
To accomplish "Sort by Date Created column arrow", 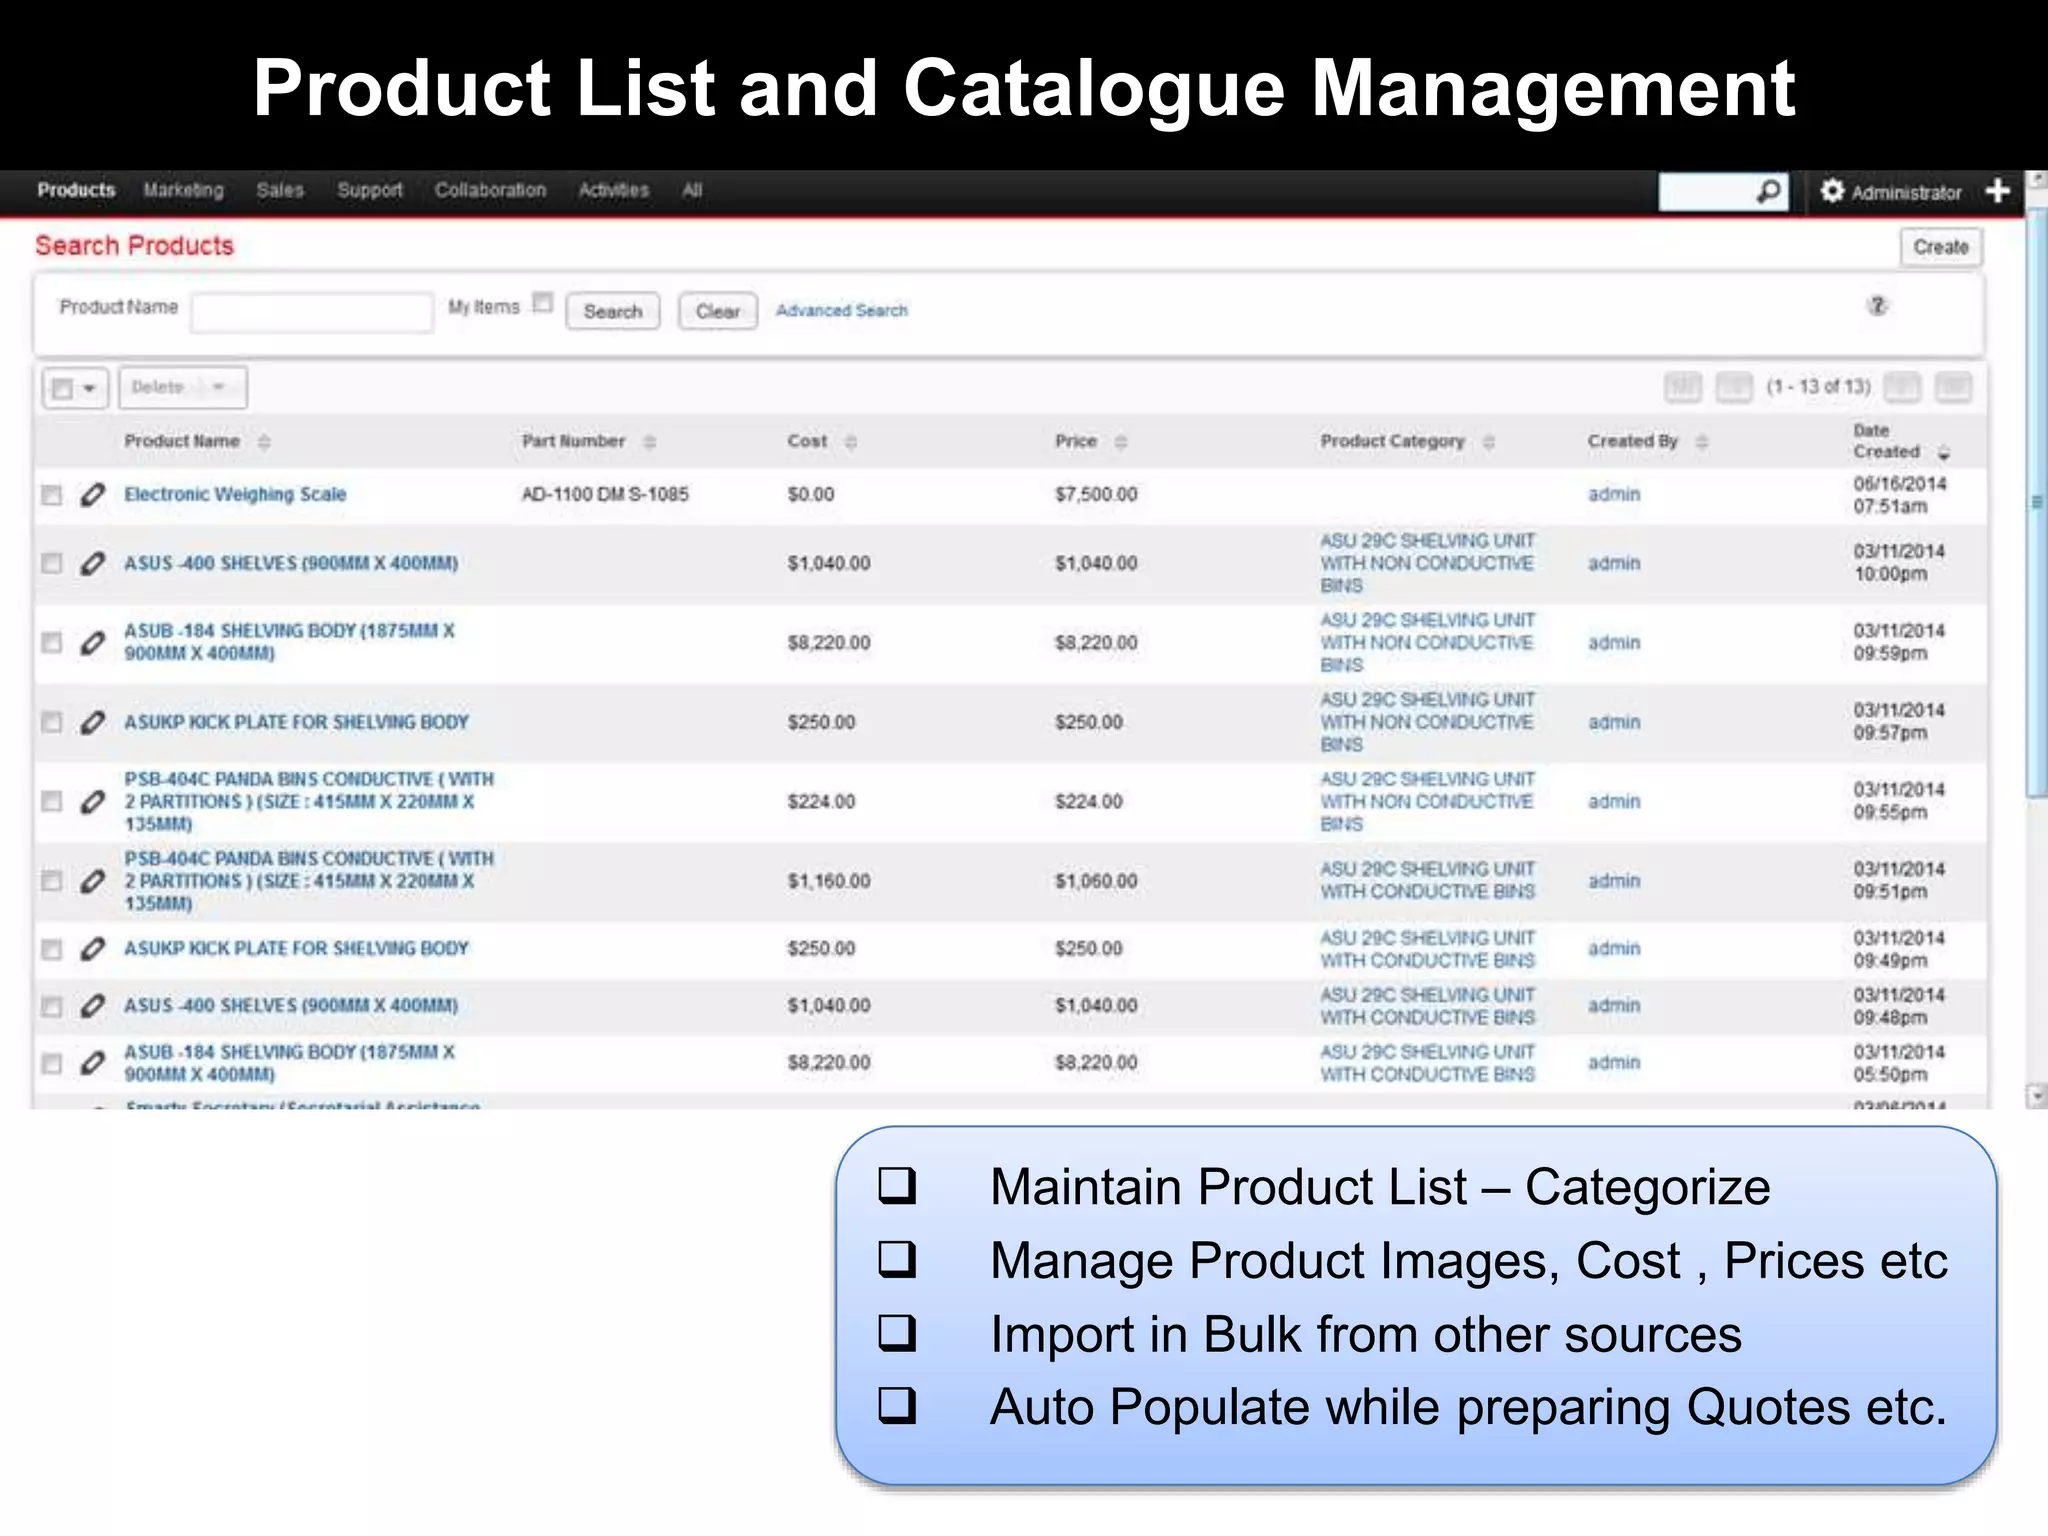I will coord(1944,453).
